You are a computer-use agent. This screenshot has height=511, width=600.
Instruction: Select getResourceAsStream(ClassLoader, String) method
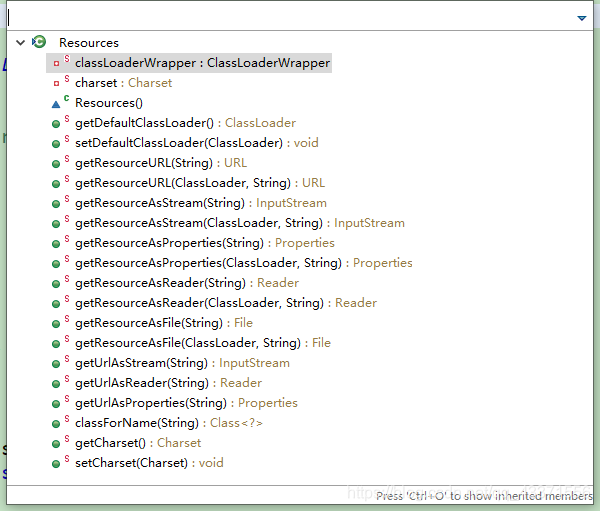tap(240, 223)
